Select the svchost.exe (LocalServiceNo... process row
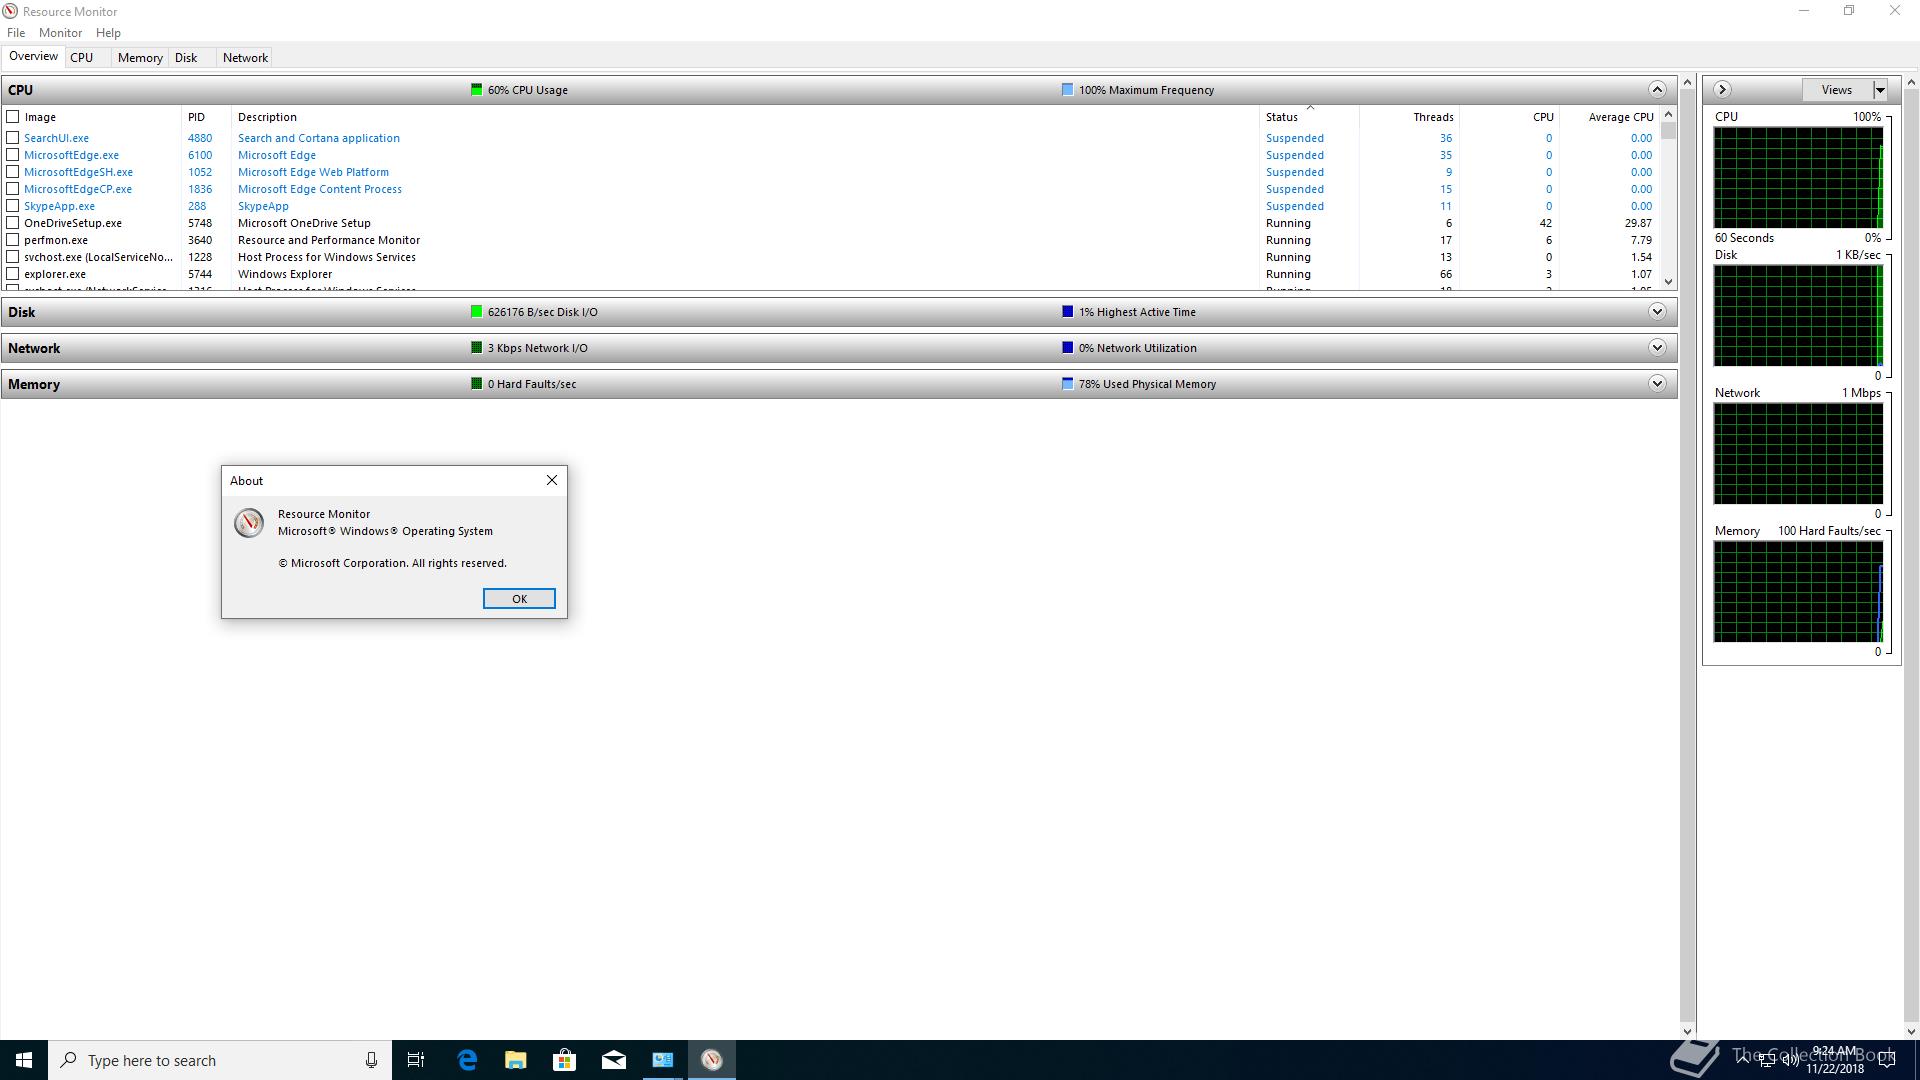Viewport: 1920px width, 1080px height. 830,257
